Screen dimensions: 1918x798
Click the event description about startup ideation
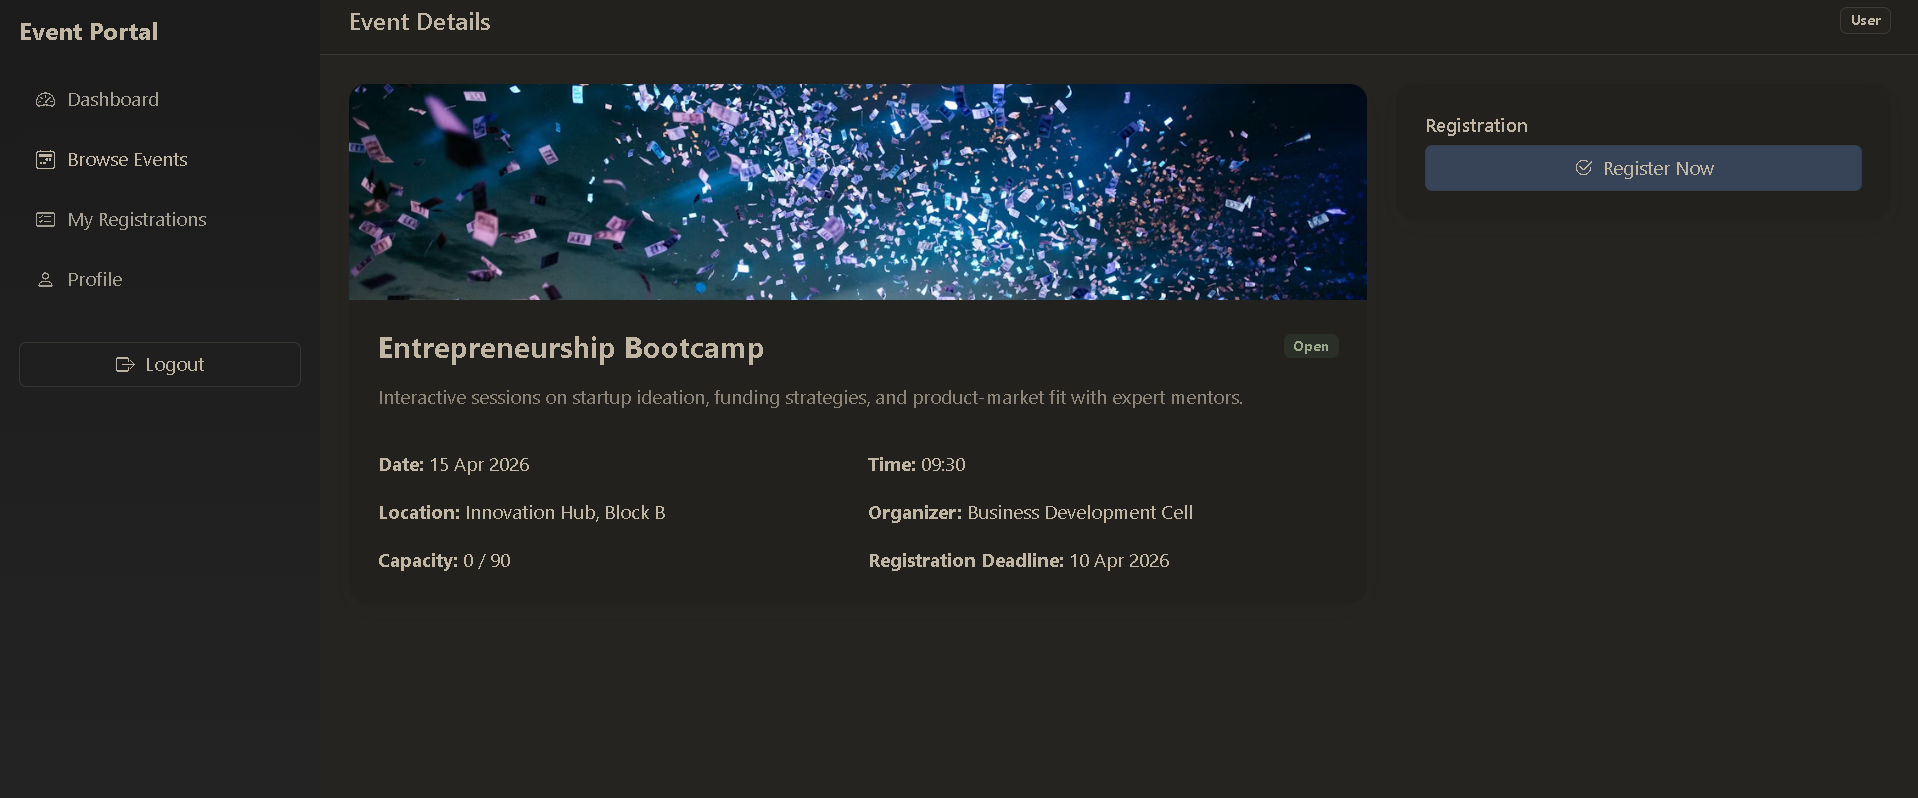click(810, 398)
